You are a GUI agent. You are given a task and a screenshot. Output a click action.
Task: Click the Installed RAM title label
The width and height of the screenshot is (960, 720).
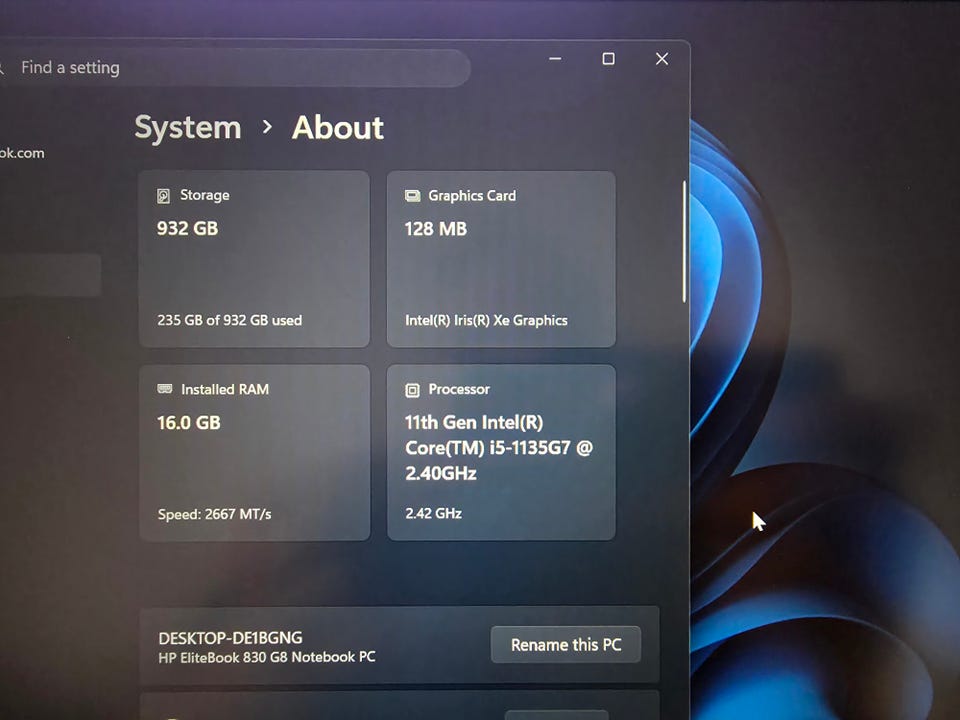point(225,389)
